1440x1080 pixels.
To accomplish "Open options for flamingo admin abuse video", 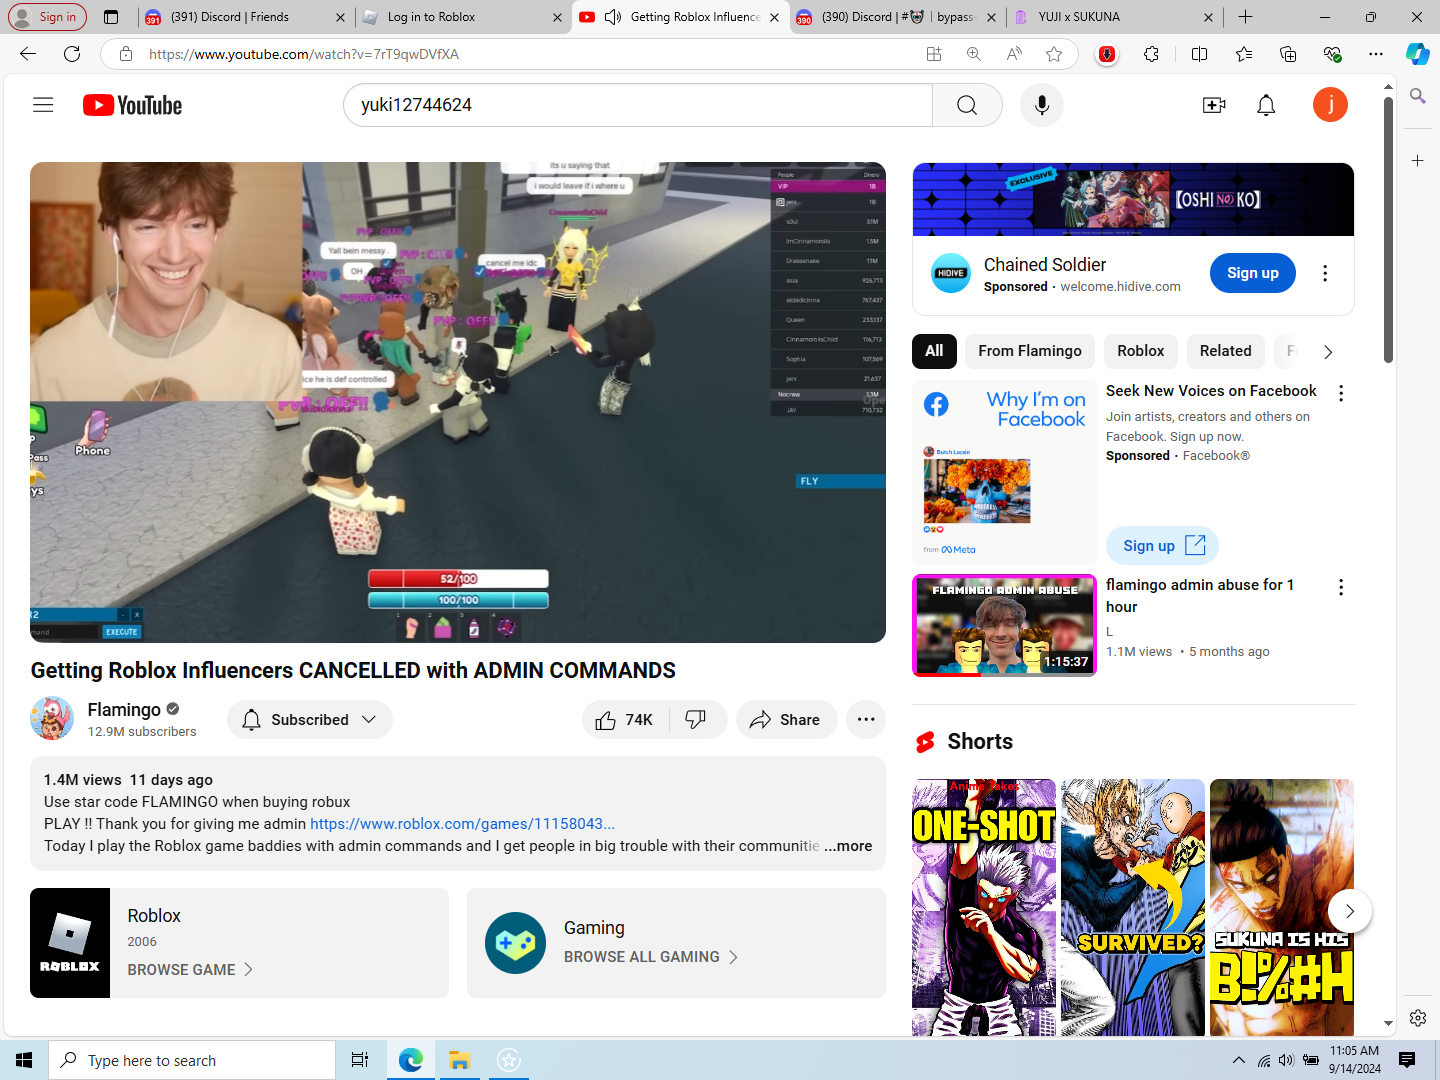I will click(1341, 588).
